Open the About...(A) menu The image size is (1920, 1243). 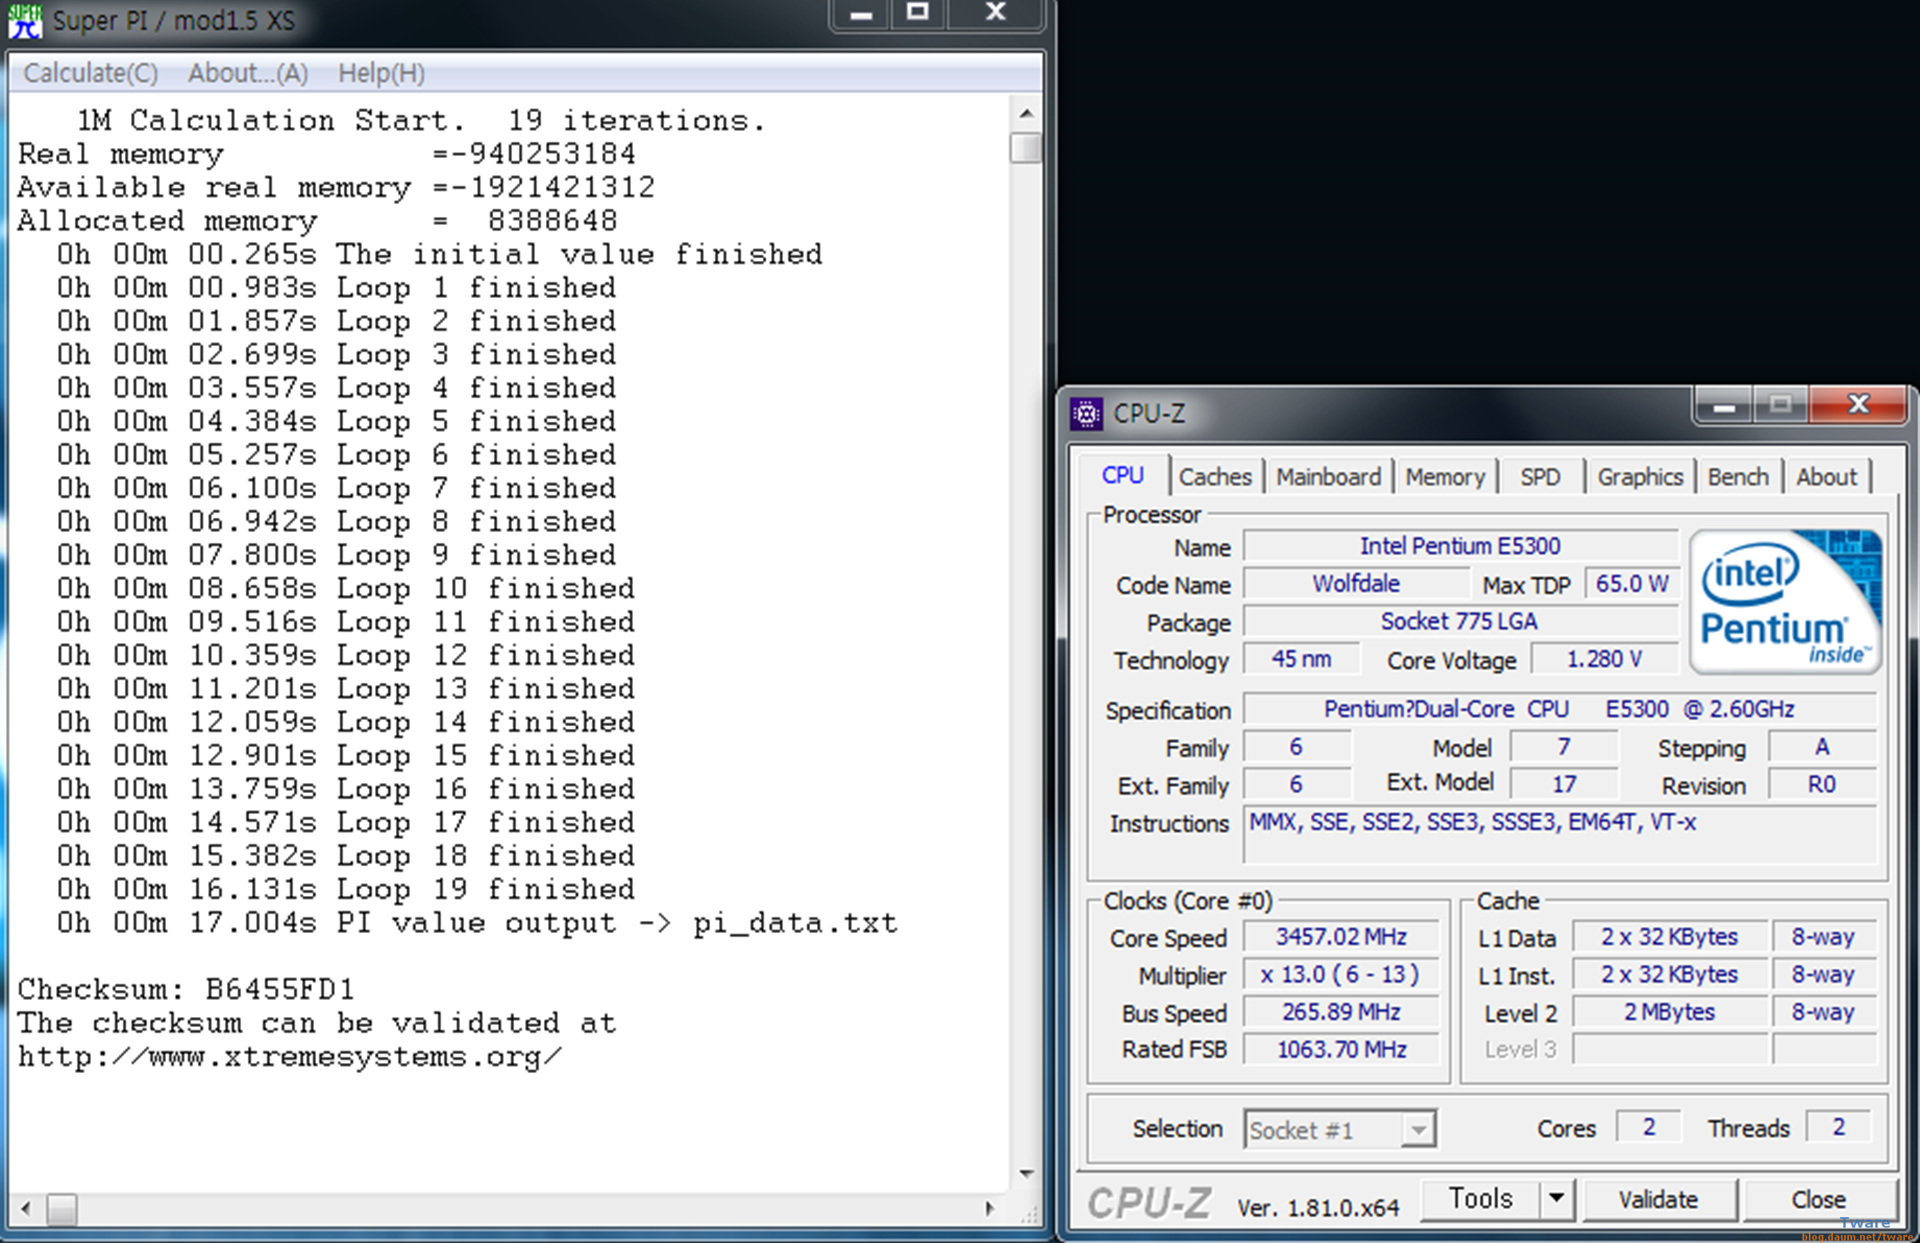248,73
